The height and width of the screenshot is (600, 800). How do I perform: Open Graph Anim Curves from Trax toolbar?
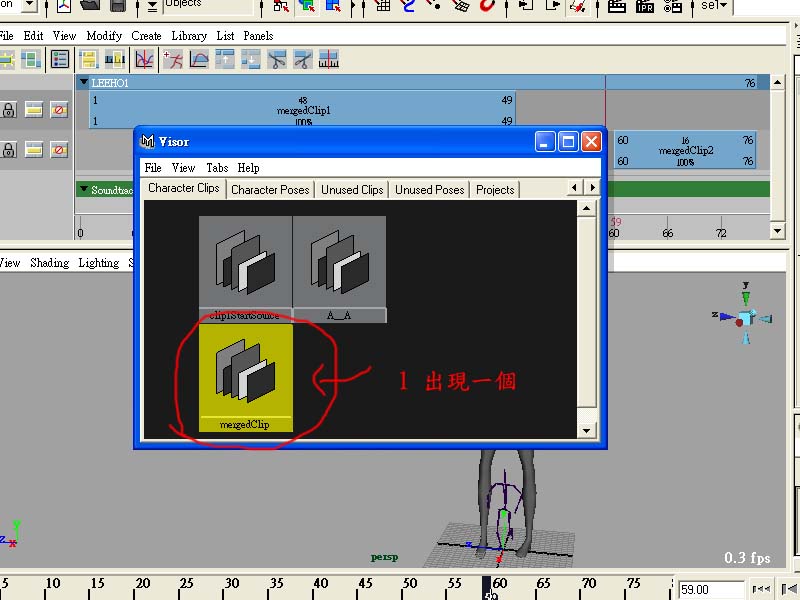pos(144,60)
